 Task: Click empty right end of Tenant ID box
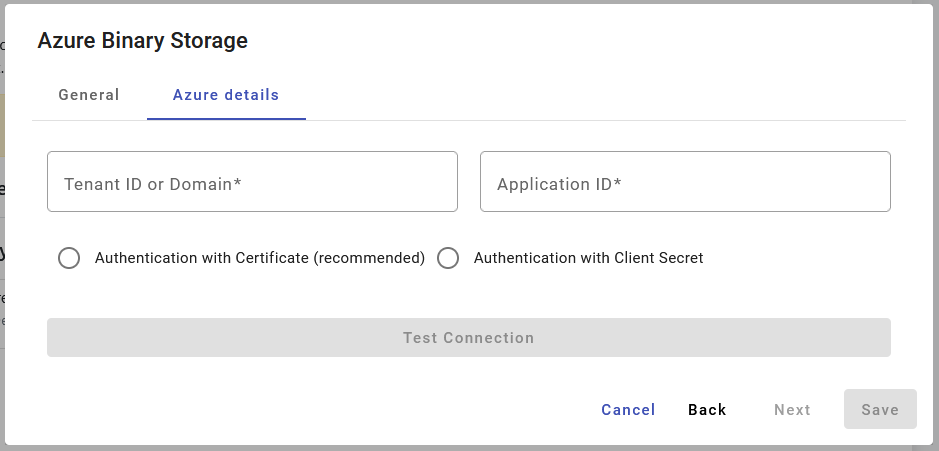pos(420,182)
